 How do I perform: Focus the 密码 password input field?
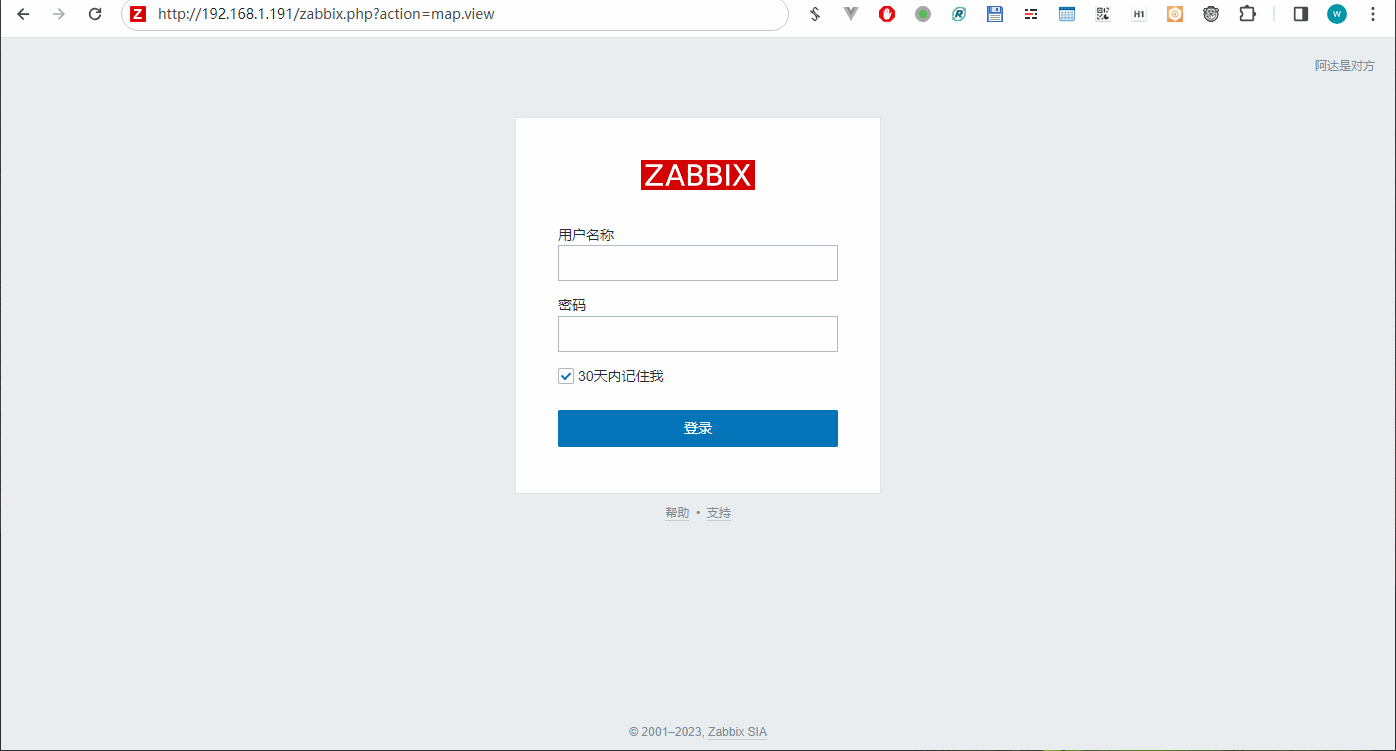[698, 334]
